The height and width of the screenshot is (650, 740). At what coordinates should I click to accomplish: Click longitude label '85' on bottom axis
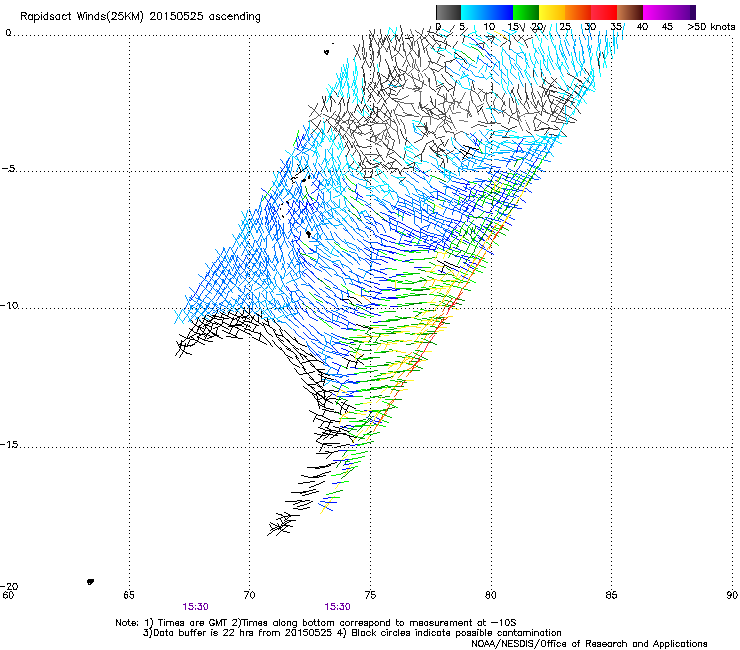tap(611, 595)
